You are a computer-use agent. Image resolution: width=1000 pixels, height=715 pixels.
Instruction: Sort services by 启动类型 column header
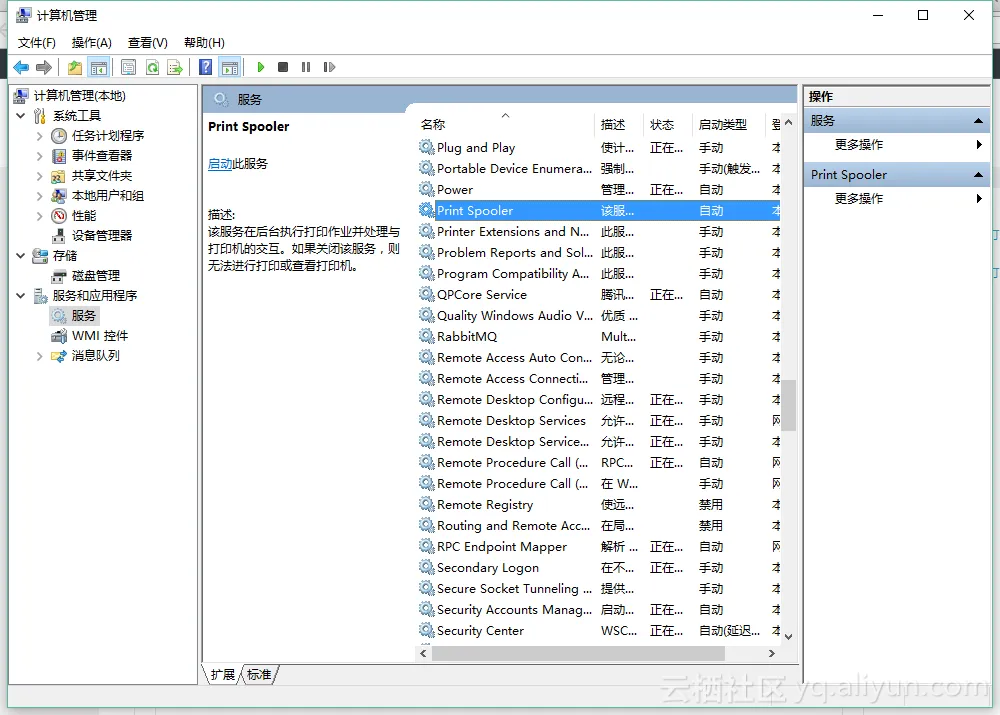point(722,125)
